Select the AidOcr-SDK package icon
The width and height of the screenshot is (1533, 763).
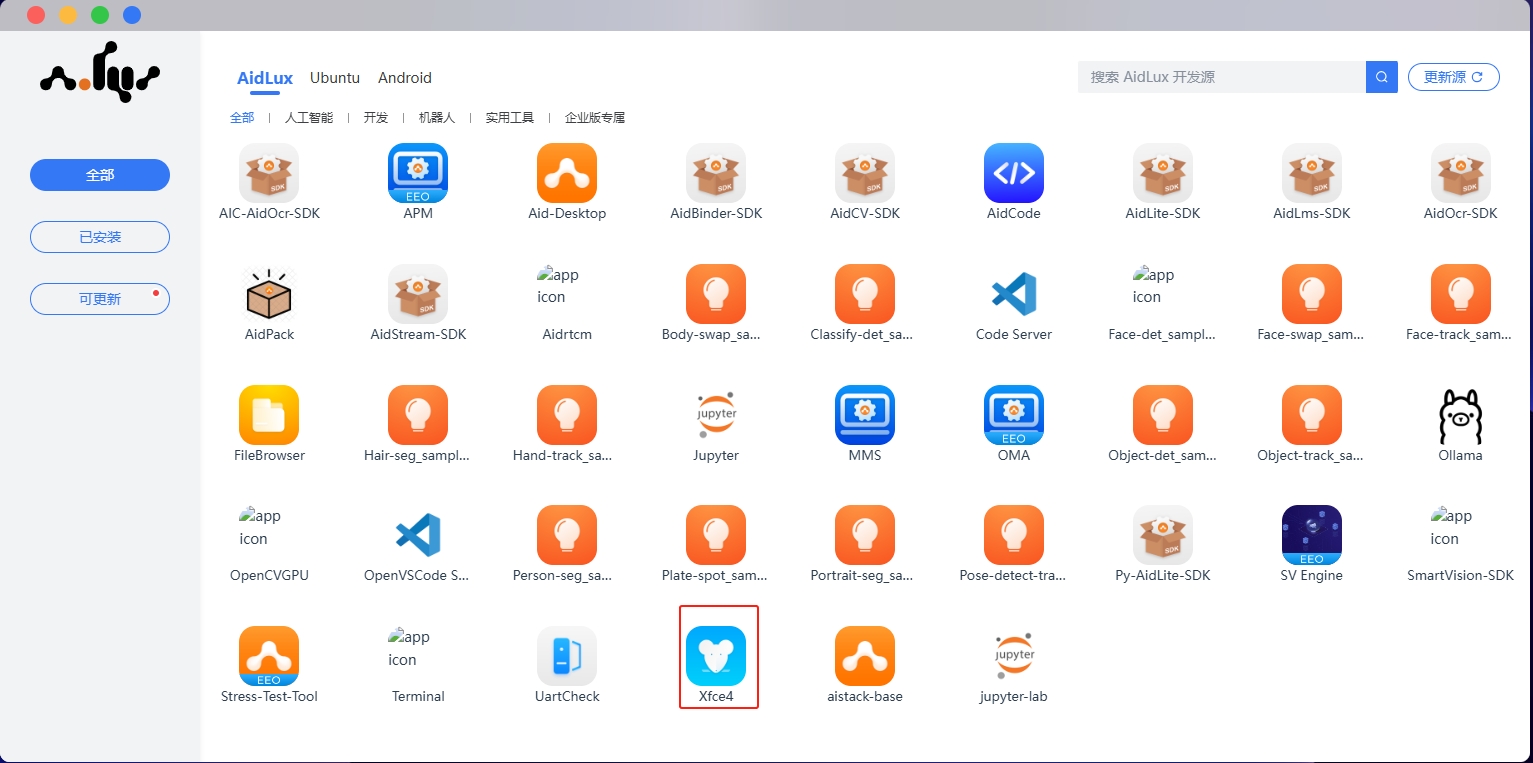(1461, 173)
